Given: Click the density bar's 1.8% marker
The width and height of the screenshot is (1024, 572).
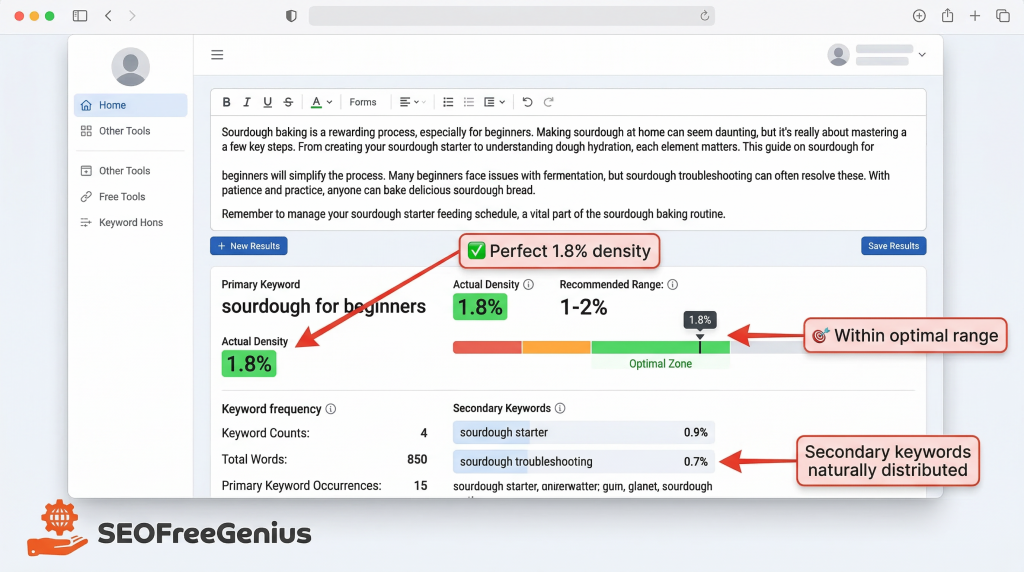Looking at the screenshot, I should pyautogui.click(x=699, y=320).
